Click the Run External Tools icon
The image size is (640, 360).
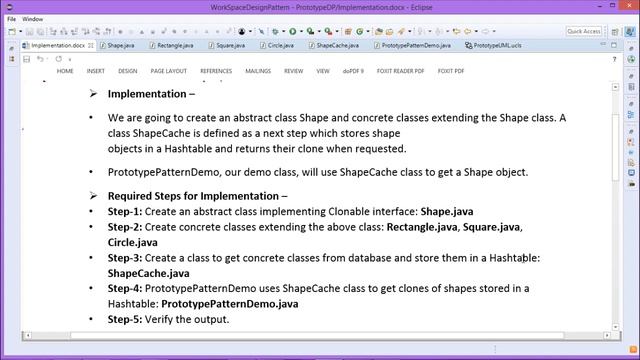point(328,31)
